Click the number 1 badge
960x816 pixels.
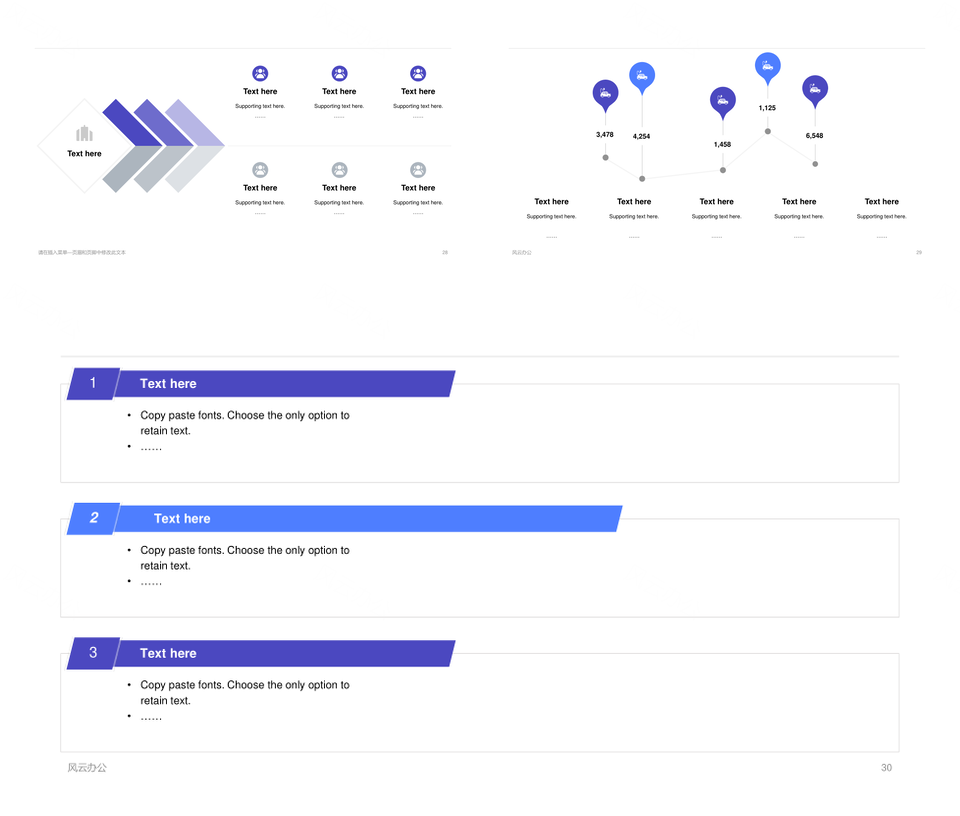coord(93,383)
